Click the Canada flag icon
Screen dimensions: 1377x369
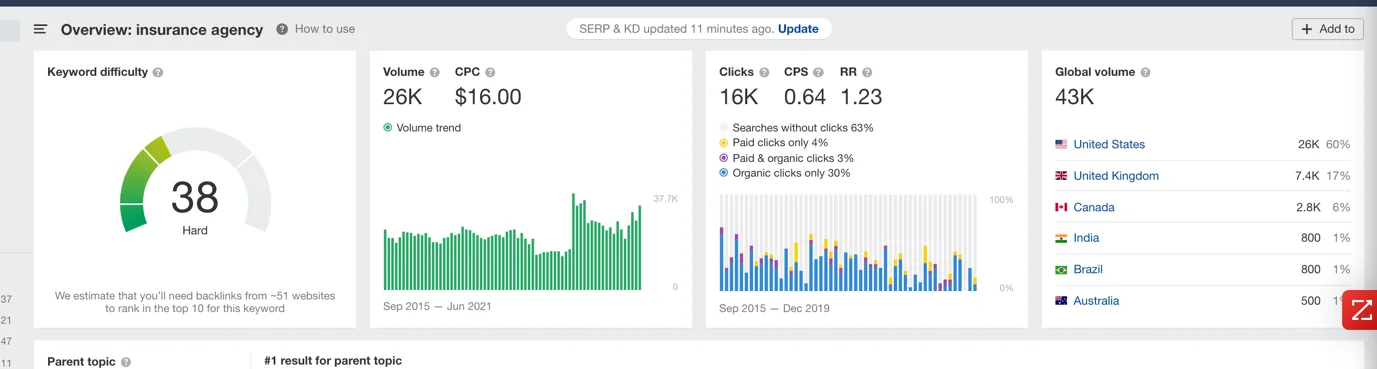point(1061,207)
